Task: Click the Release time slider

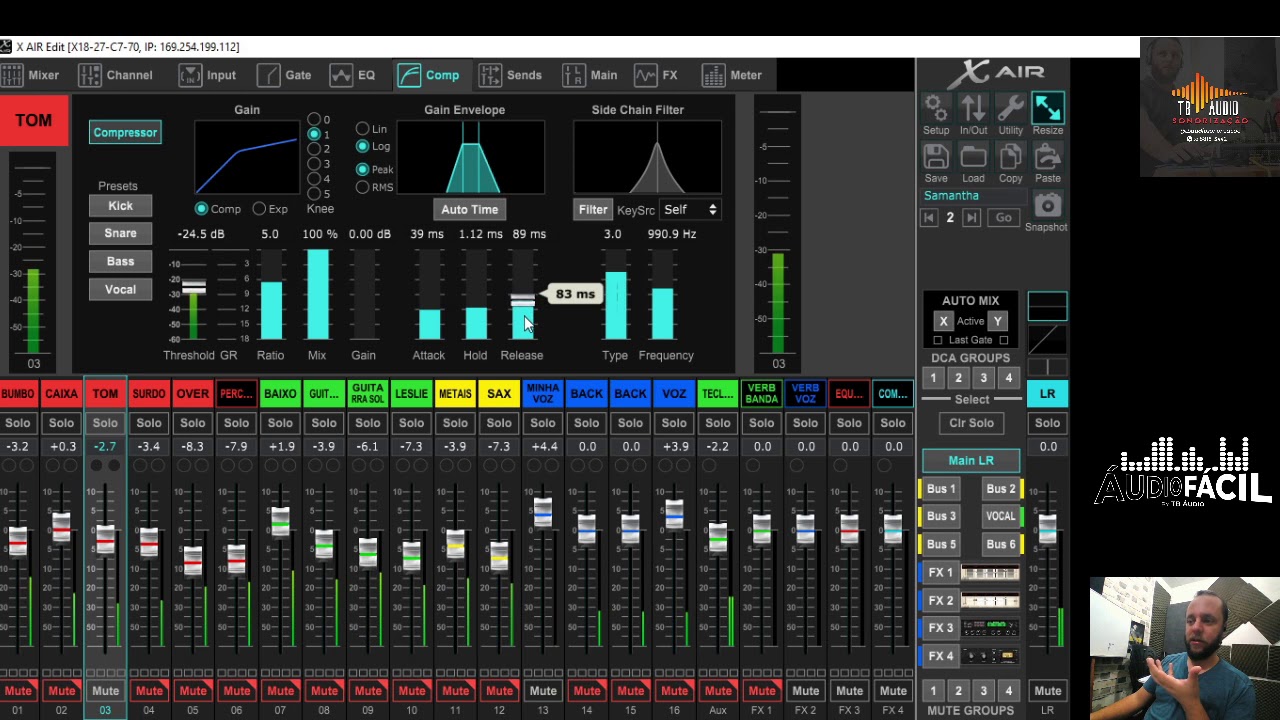Action: 522,296
